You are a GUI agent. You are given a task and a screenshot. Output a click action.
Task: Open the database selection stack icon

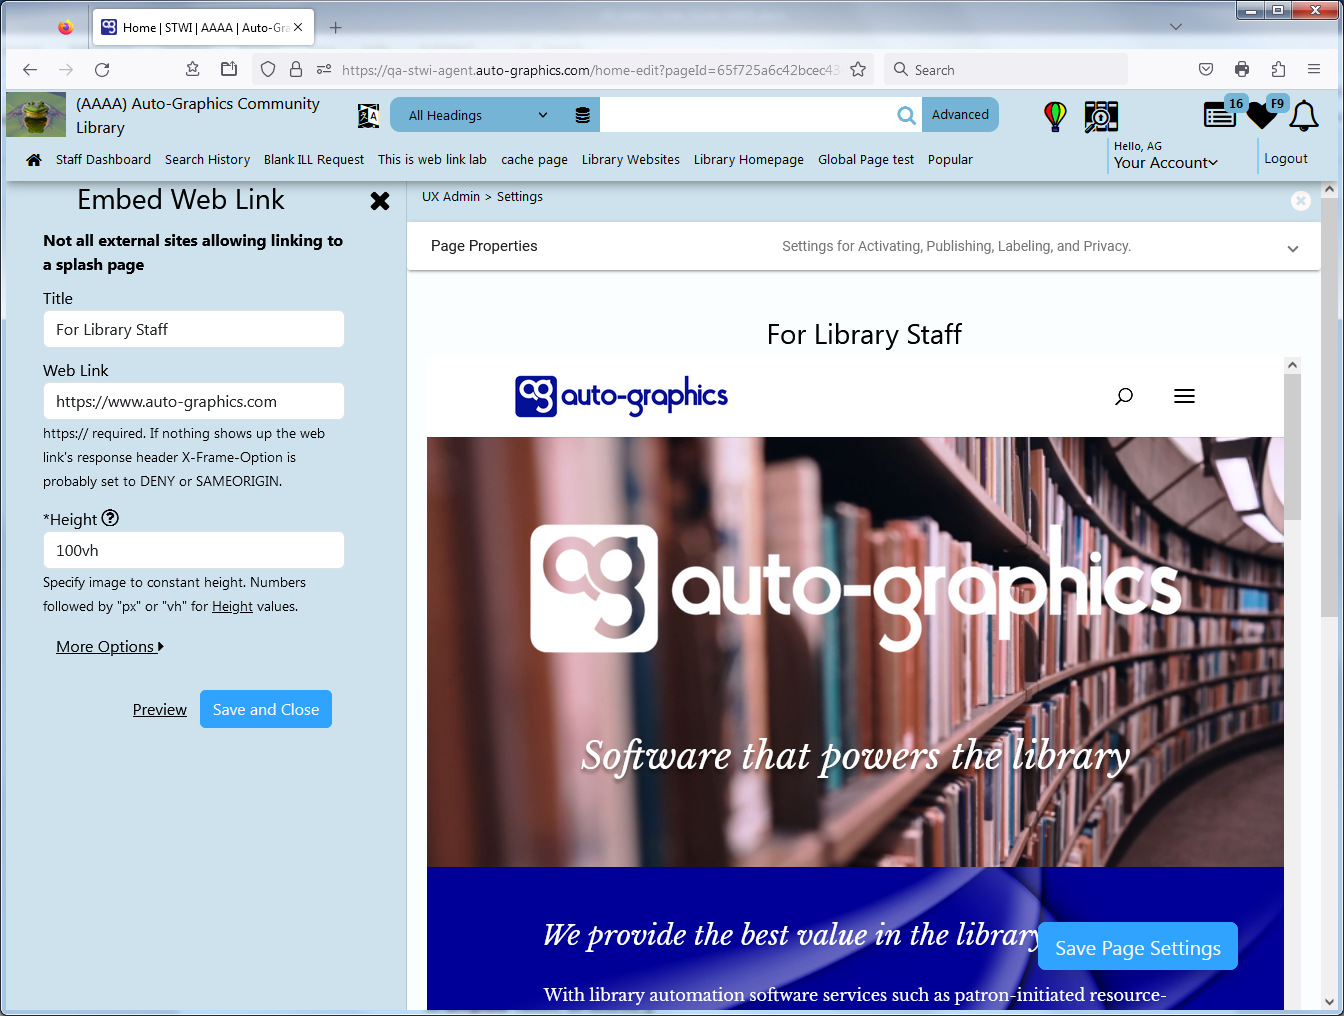click(583, 115)
